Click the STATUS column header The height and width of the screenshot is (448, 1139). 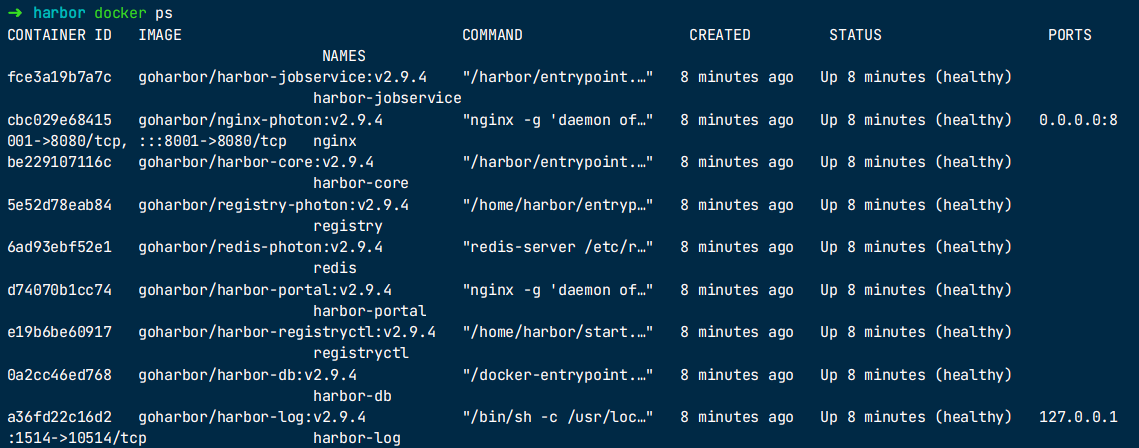[x=855, y=35]
